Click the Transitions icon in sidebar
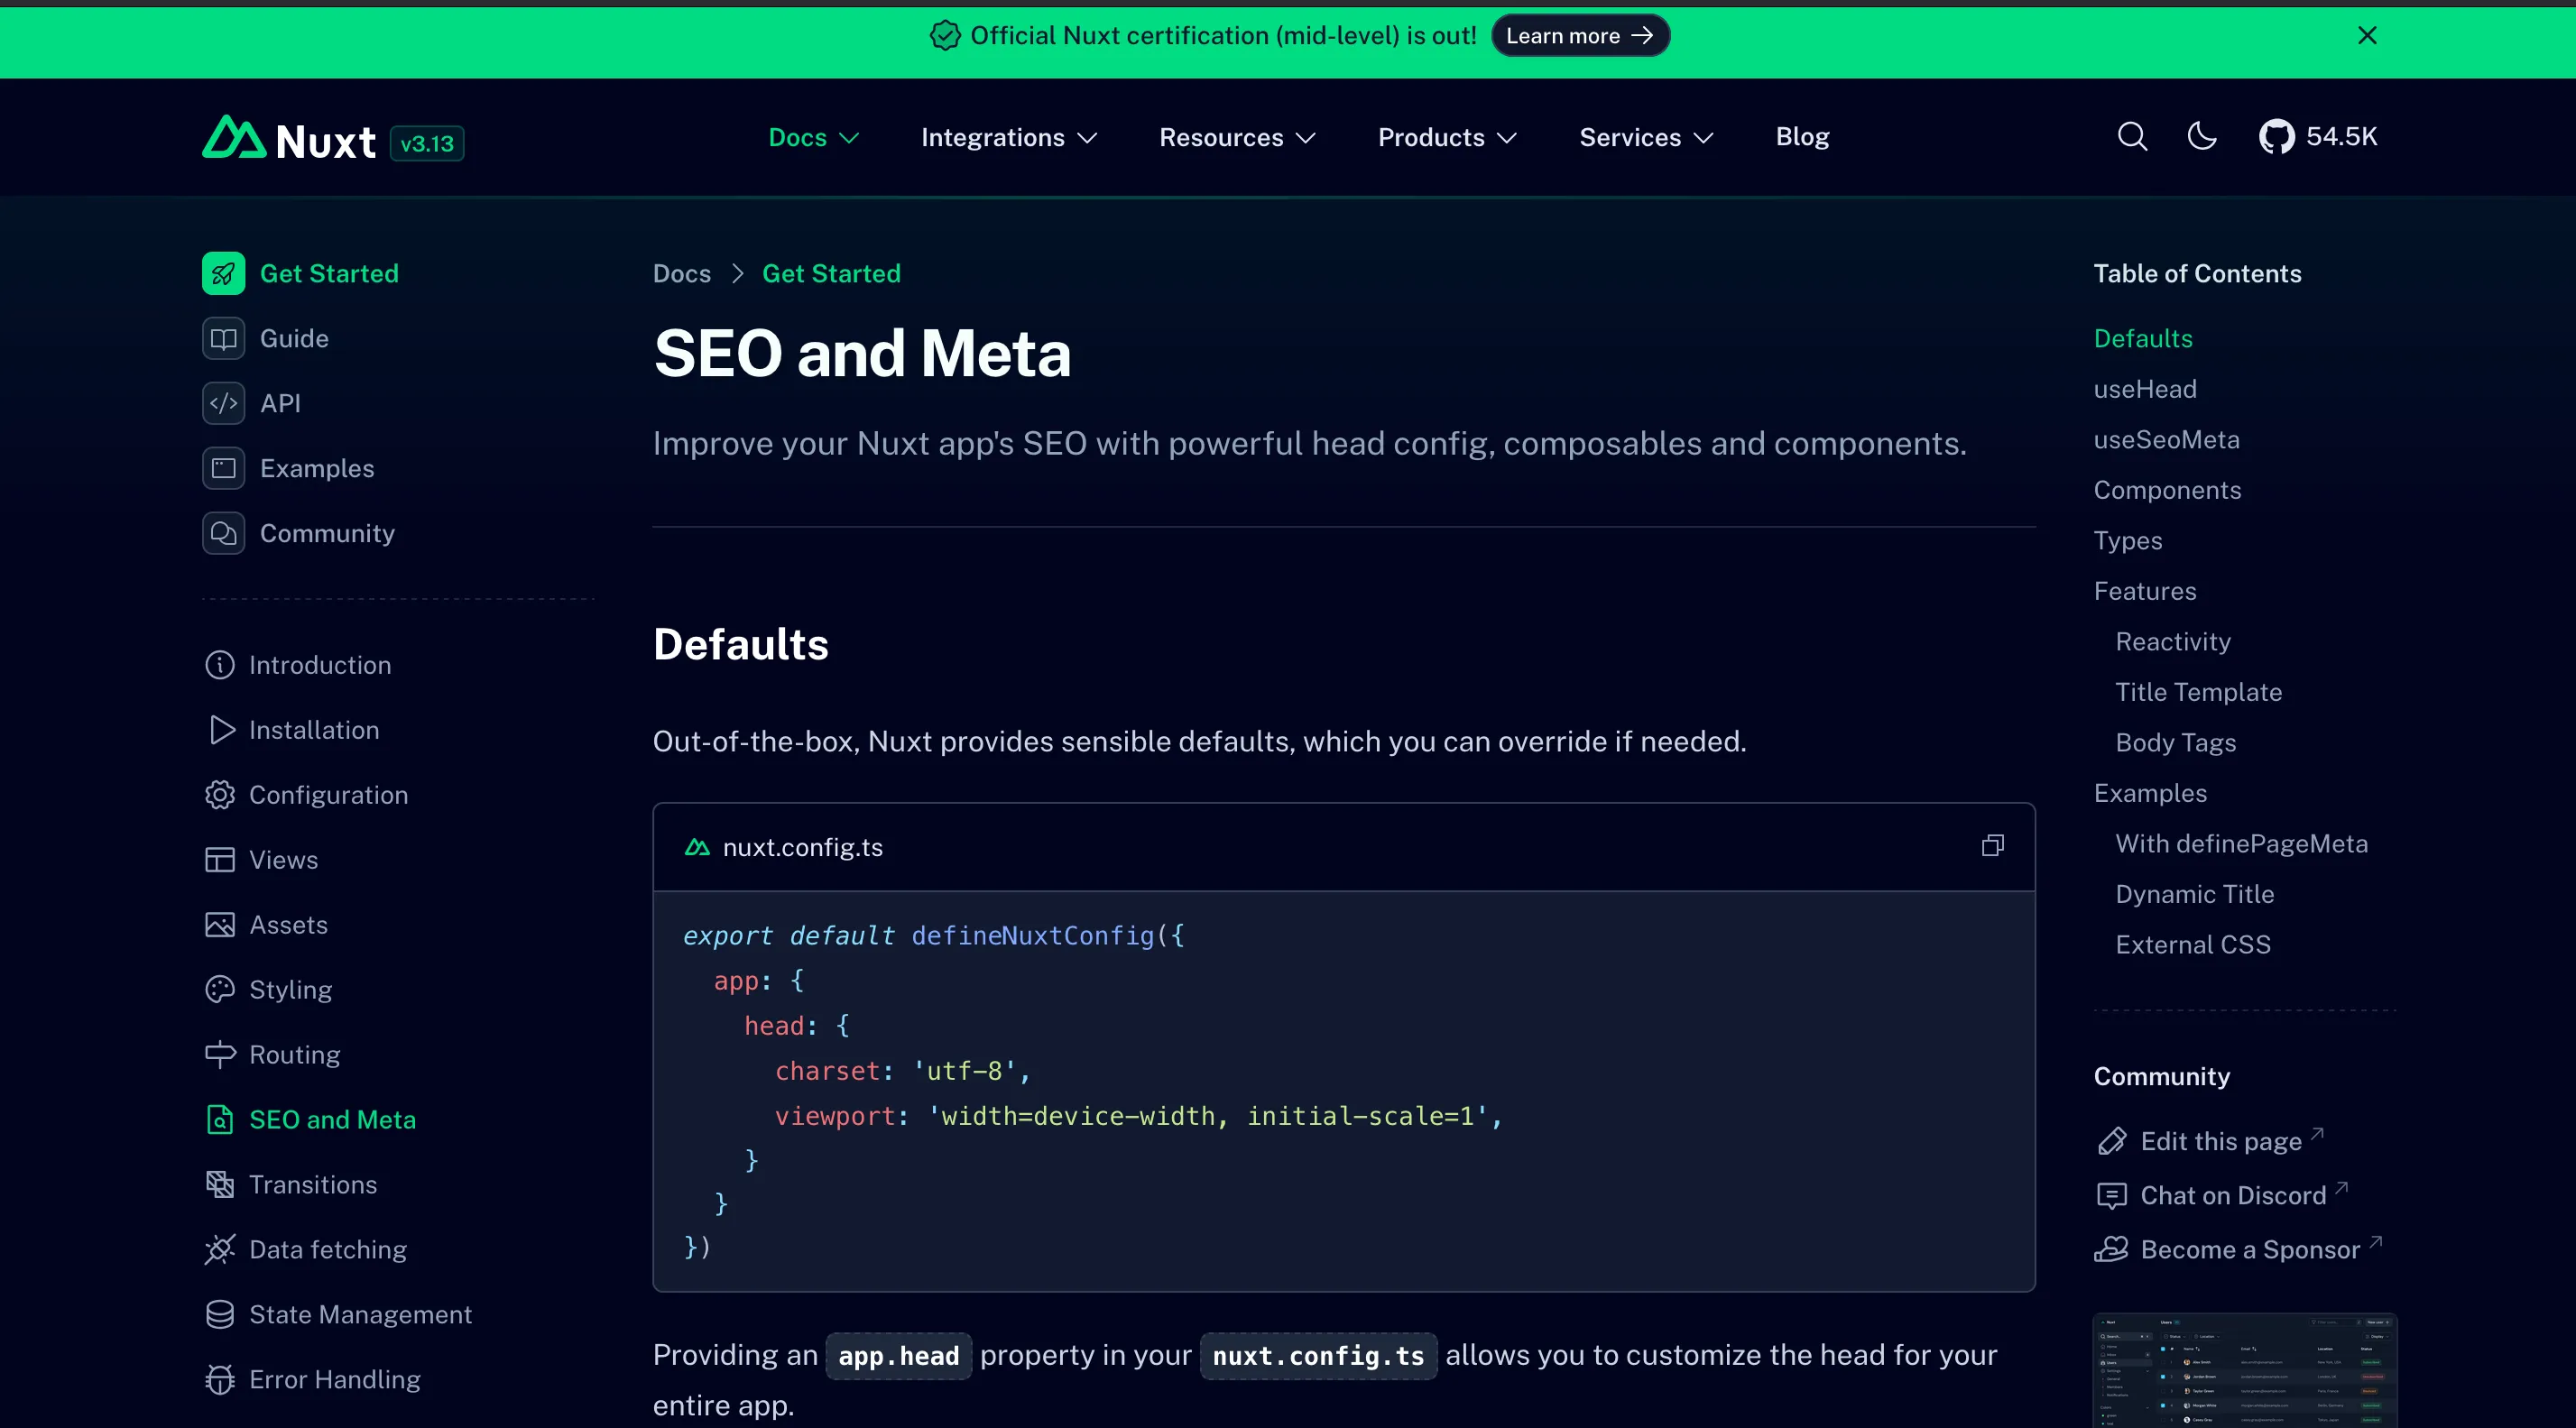 point(220,1185)
